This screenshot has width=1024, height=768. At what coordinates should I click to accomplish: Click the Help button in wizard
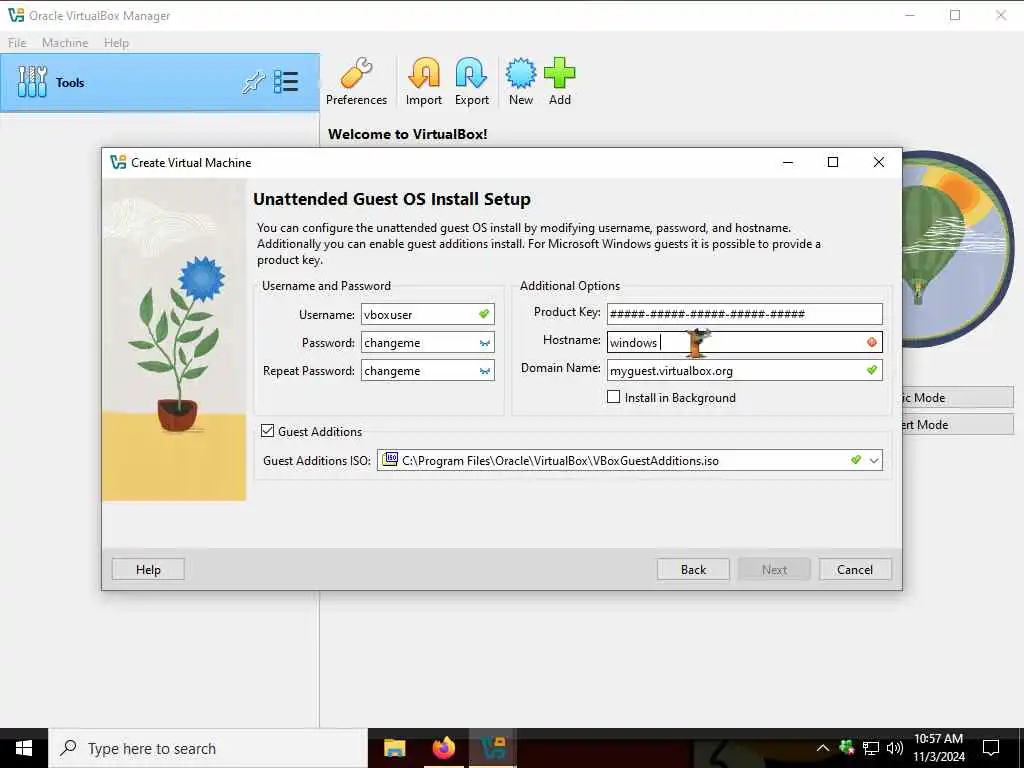[148, 569]
